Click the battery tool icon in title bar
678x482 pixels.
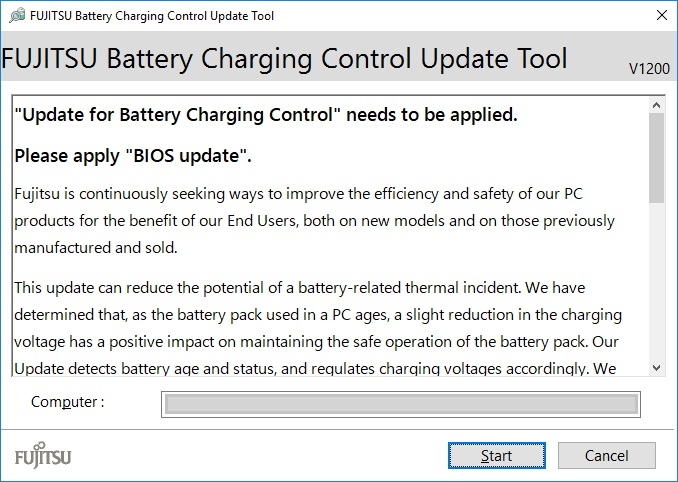click(16, 16)
